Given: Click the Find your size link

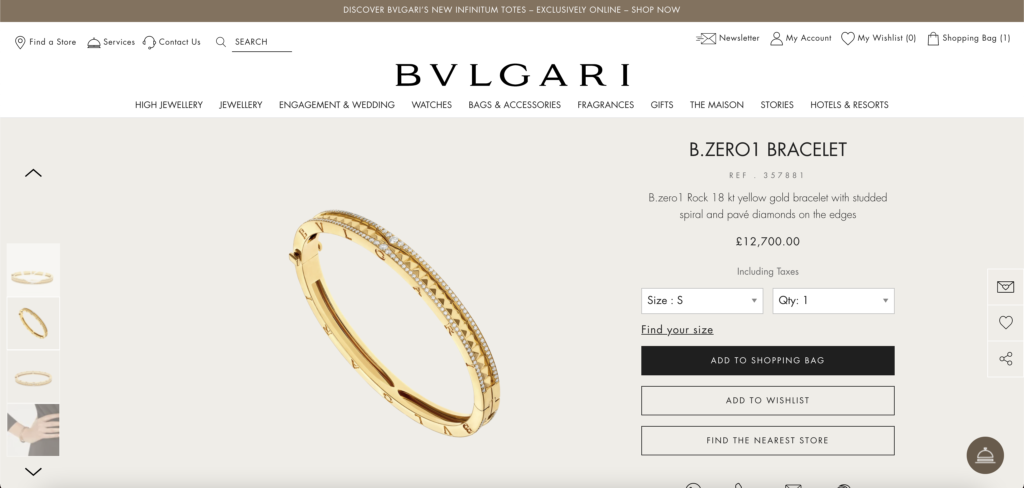Looking at the screenshot, I should tap(677, 330).
